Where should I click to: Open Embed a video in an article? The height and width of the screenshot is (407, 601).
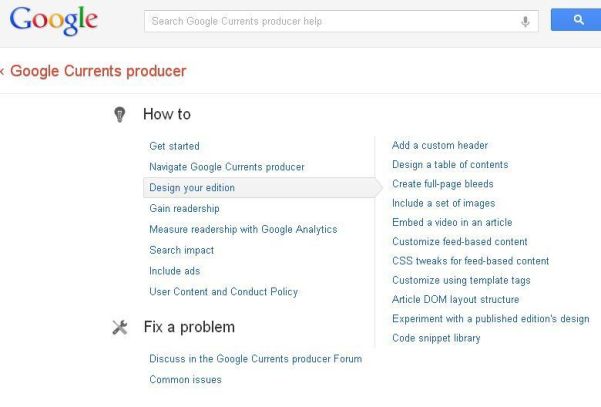(452, 223)
